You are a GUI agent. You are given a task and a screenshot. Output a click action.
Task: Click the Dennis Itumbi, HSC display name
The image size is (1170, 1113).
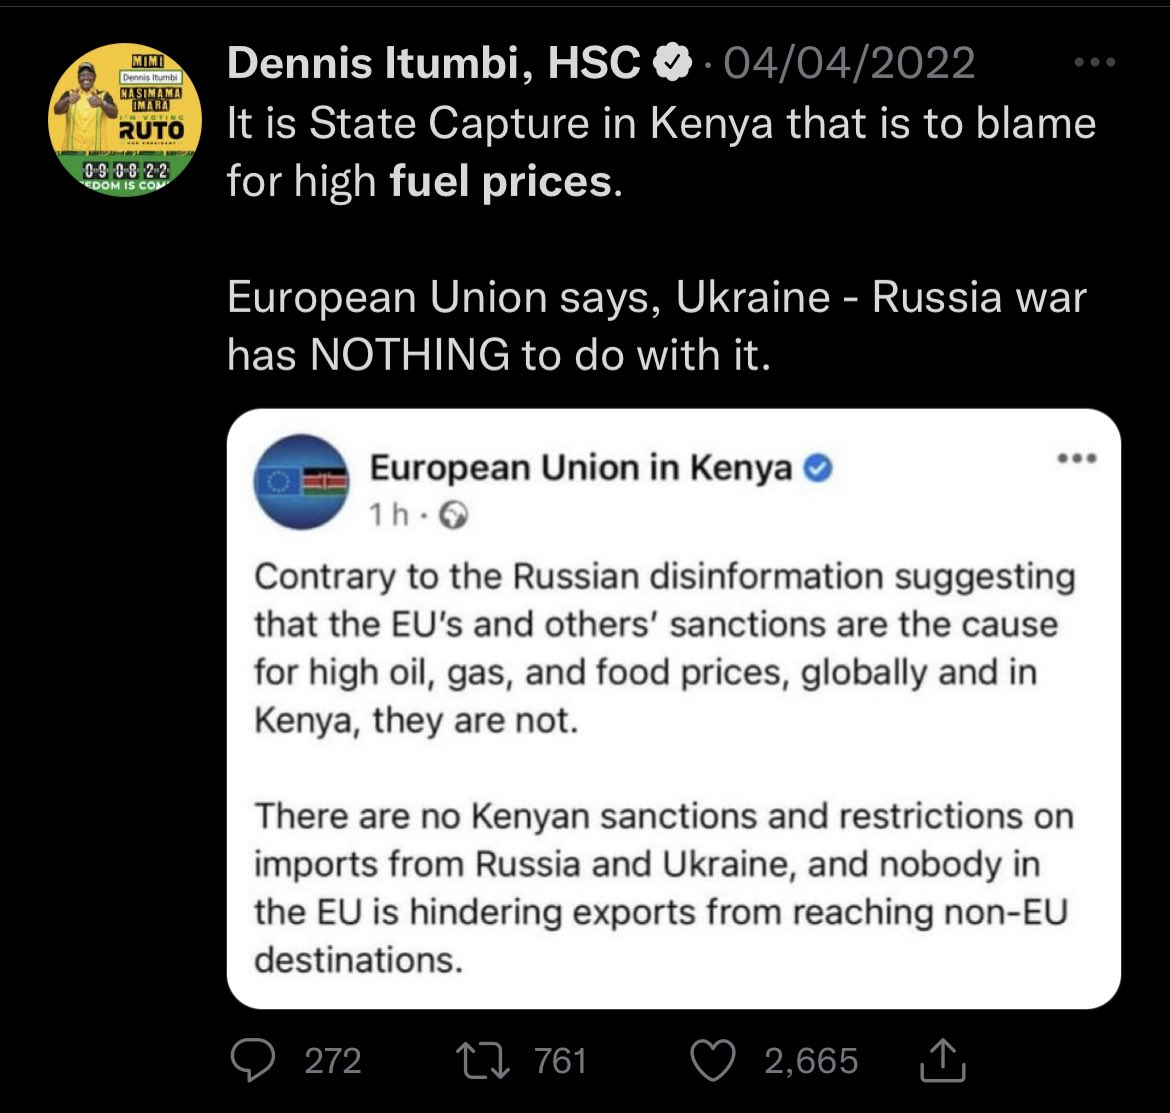(x=435, y=66)
